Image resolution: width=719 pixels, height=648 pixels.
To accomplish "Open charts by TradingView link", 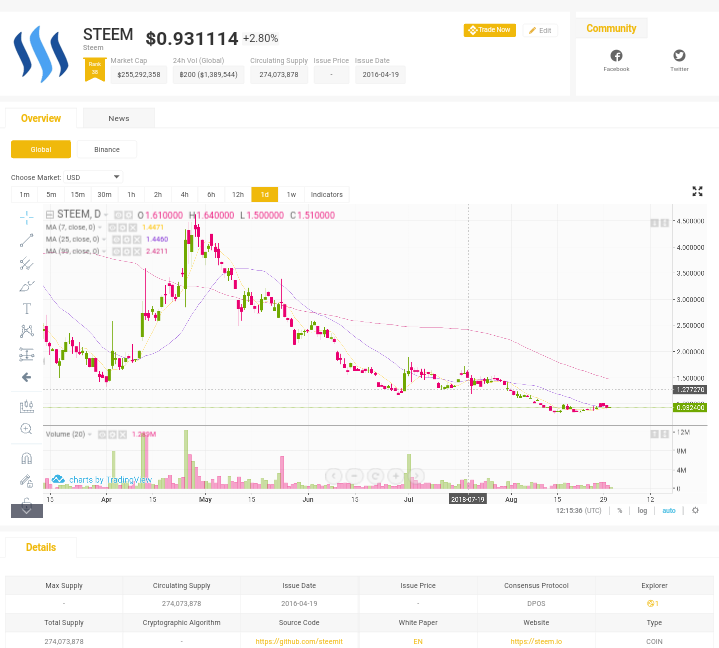I will [x=102, y=480].
